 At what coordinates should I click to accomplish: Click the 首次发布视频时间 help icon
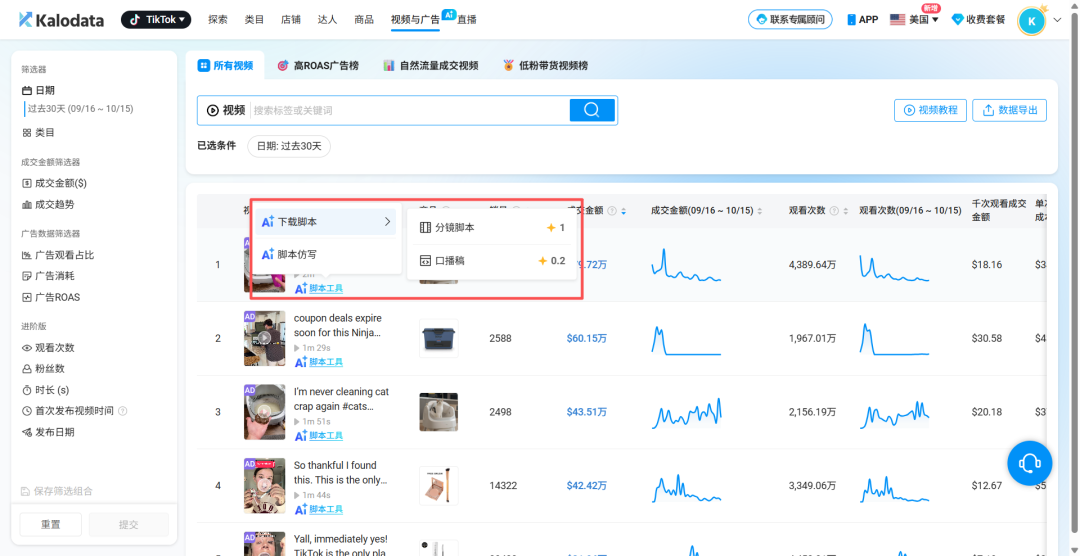click(123, 411)
